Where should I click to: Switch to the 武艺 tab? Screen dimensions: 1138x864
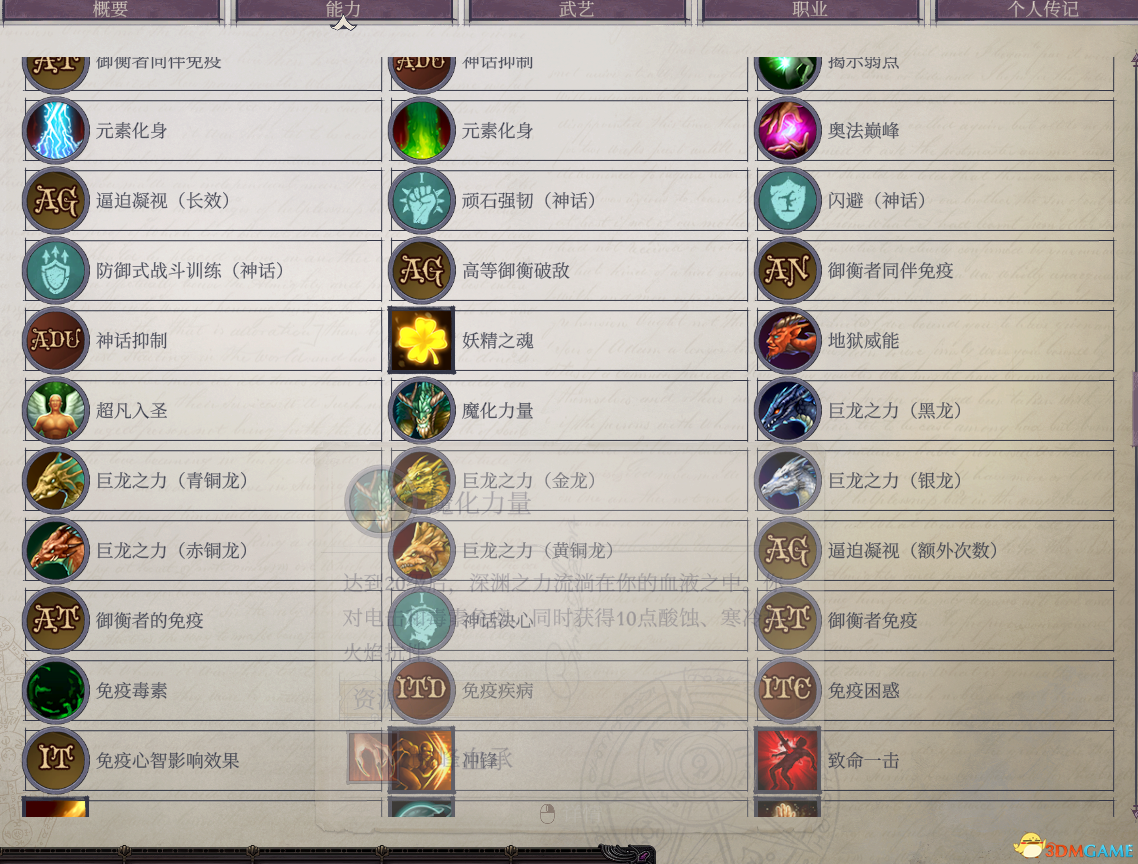click(576, 9)
